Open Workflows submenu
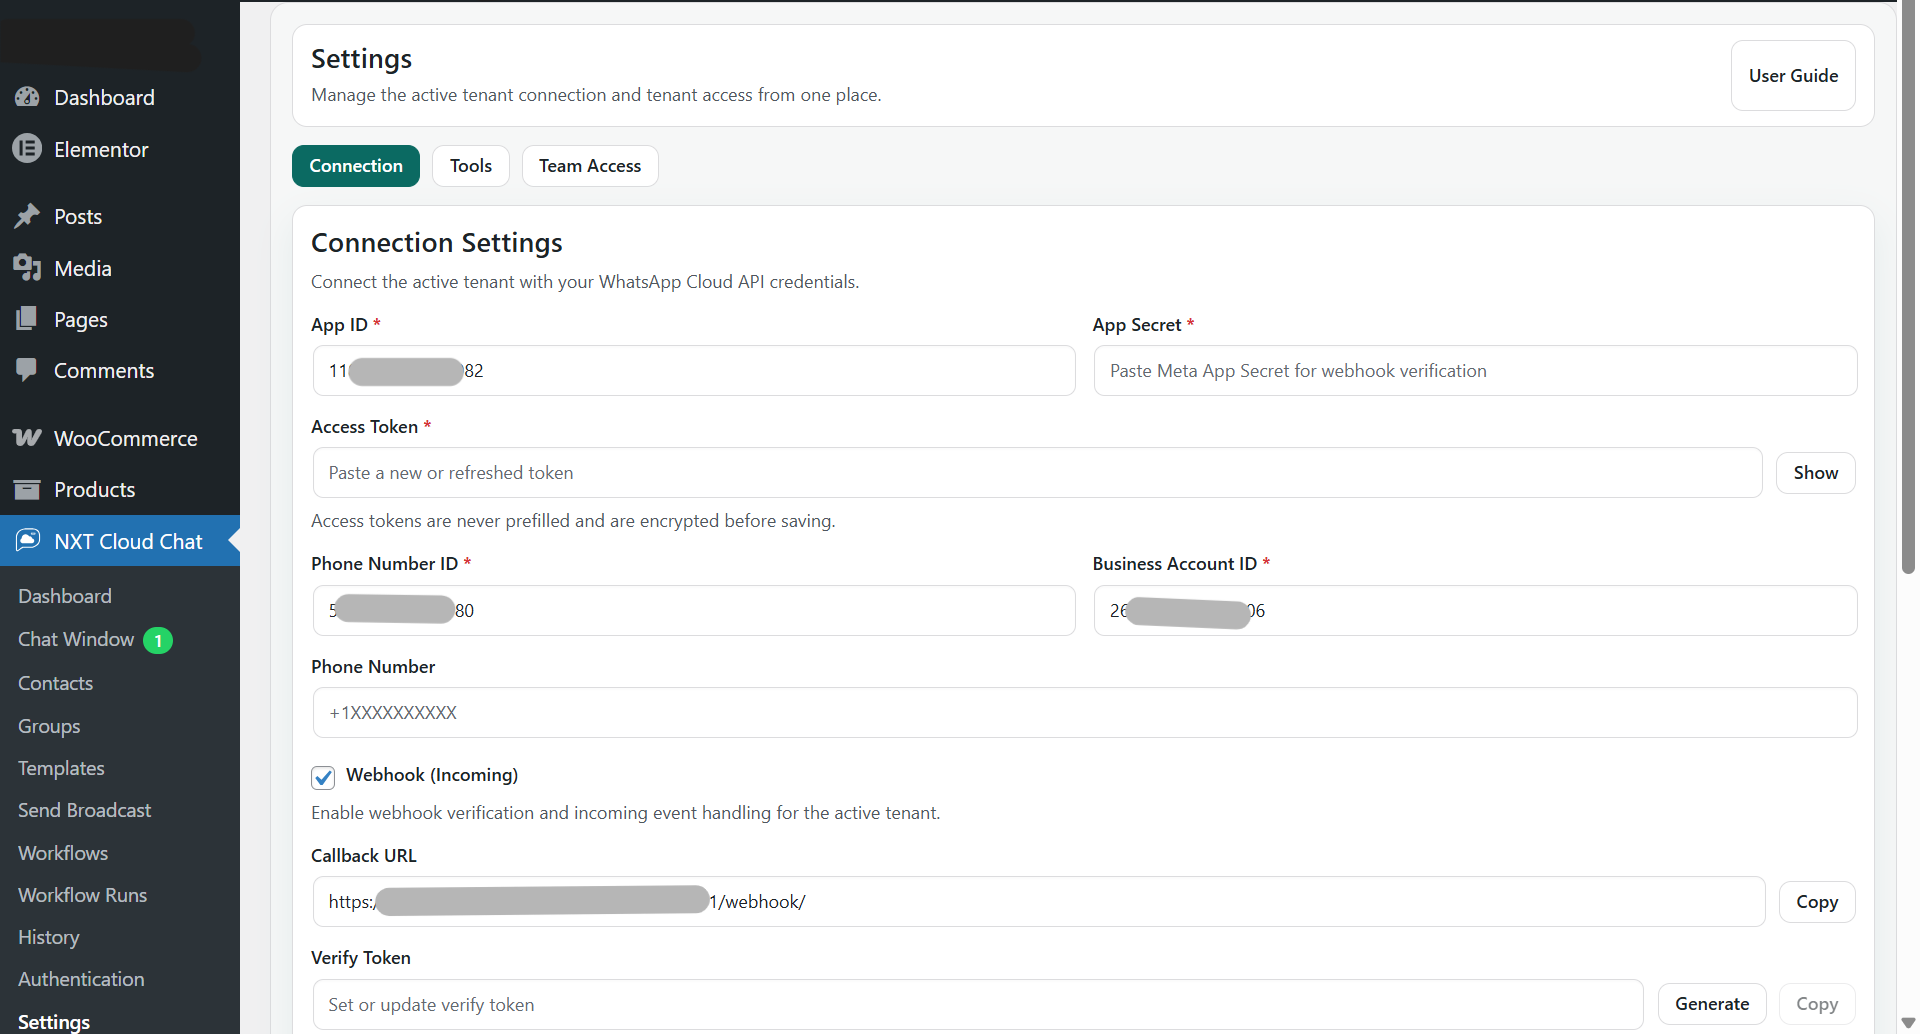Viewport: 1920px width, 1034px height. click(x=63, y=853)
